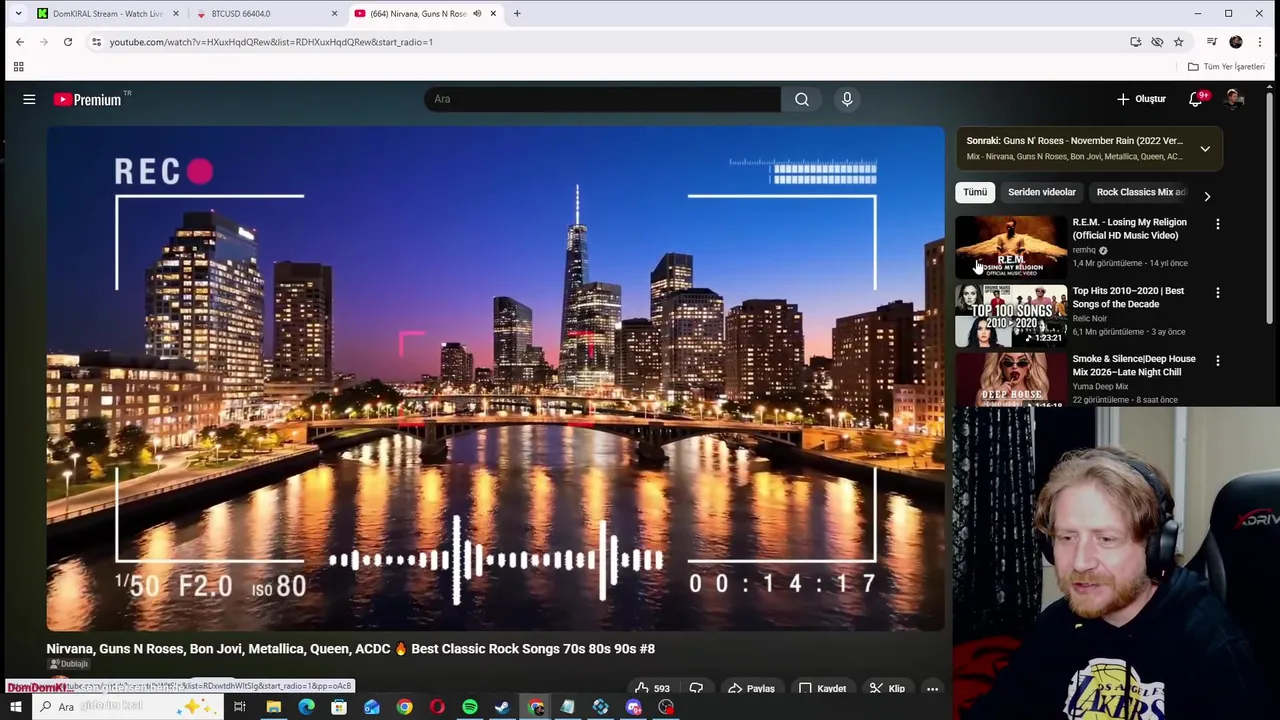1280x720 pixels.
Task: Start voice search with the microphone icon
Action: tap(847, 99)
